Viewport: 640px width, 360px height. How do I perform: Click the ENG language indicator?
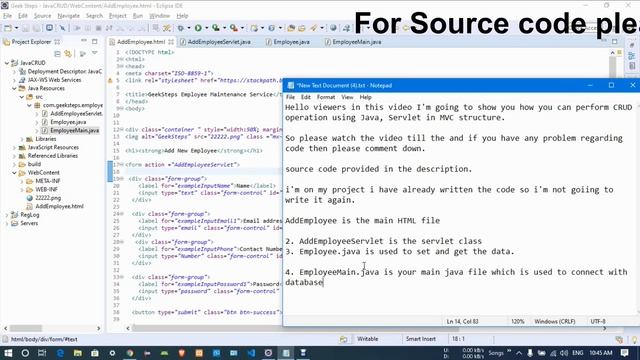[x=578, y=353]
